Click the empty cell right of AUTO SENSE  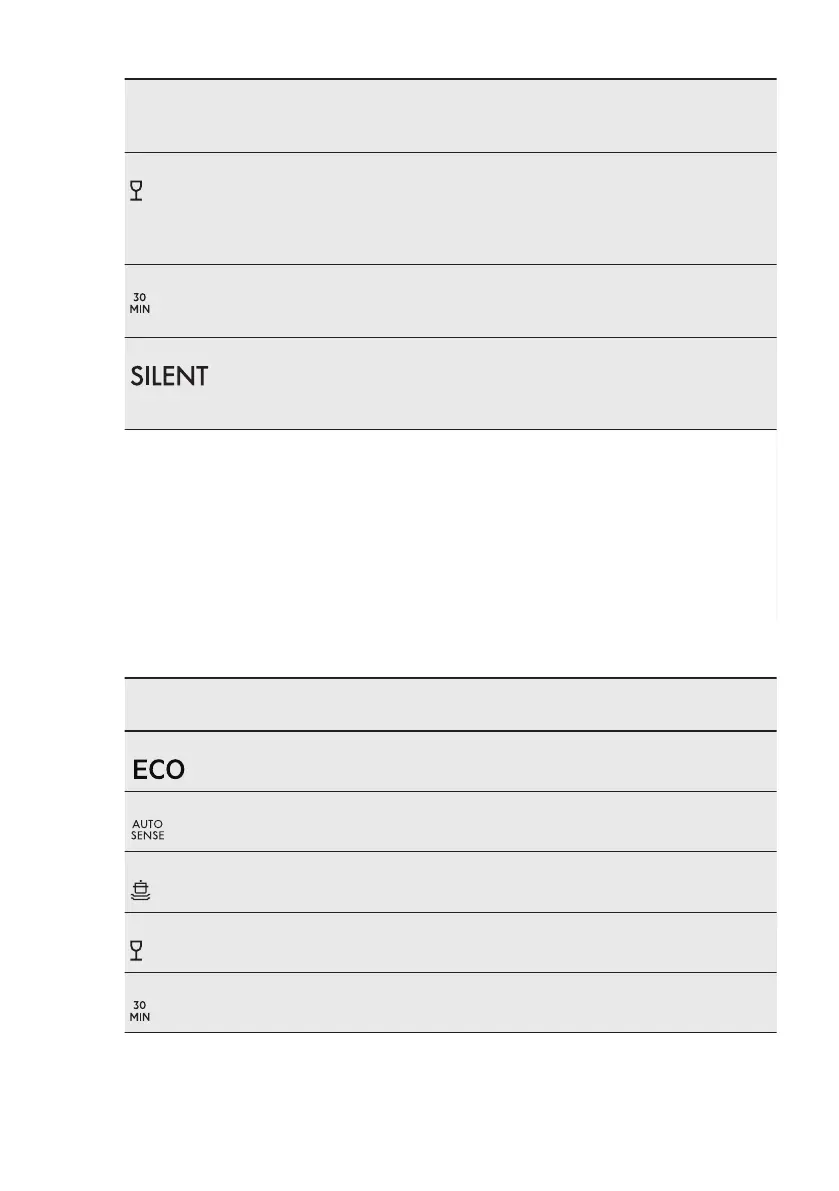pyautogui.click(x=480, y=822)
